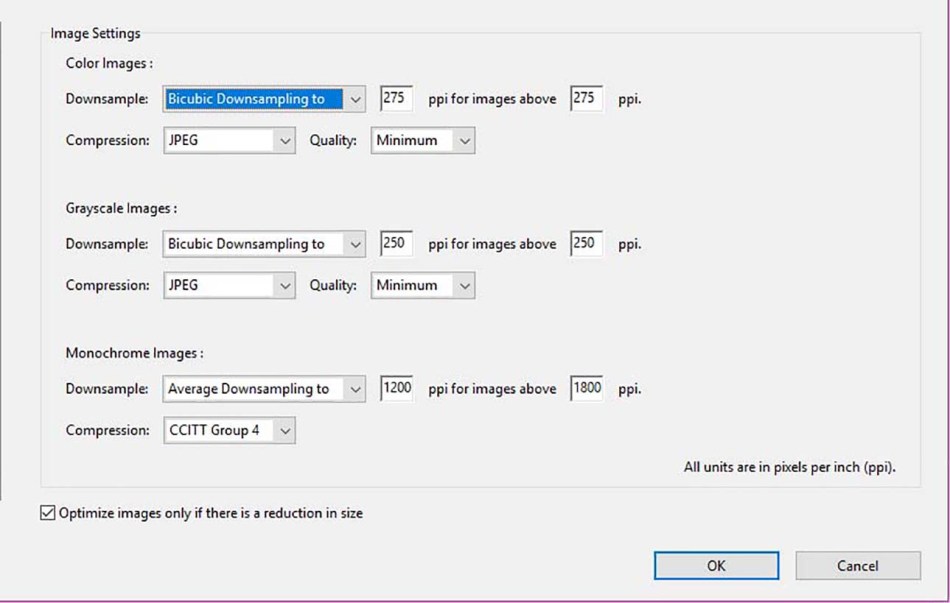Open CCITT Group 4 compression dropdown

(x=229, y=430)
